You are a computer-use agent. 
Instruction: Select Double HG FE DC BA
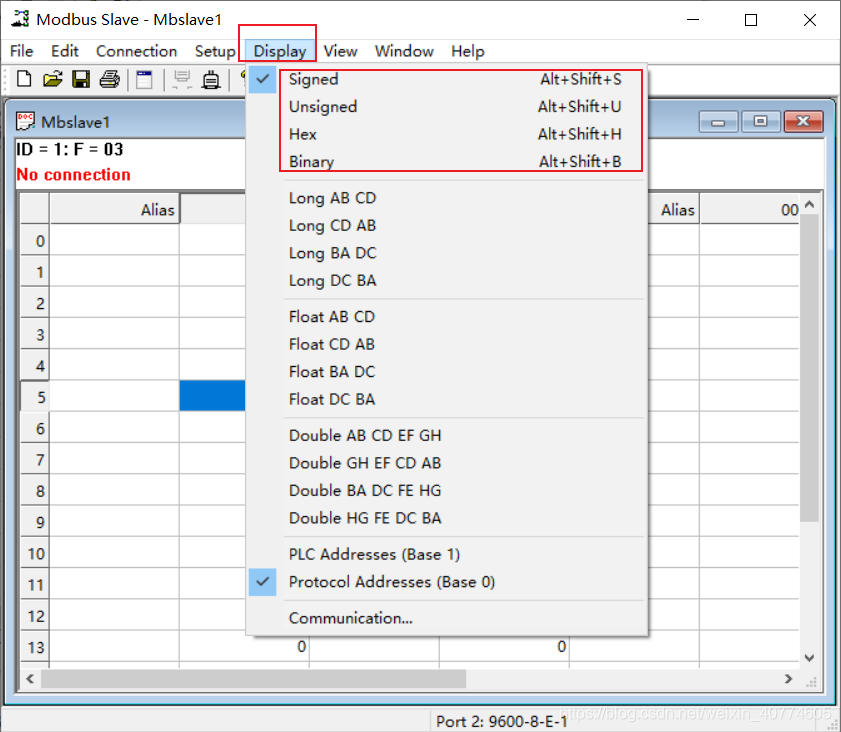tap(447, 518)
